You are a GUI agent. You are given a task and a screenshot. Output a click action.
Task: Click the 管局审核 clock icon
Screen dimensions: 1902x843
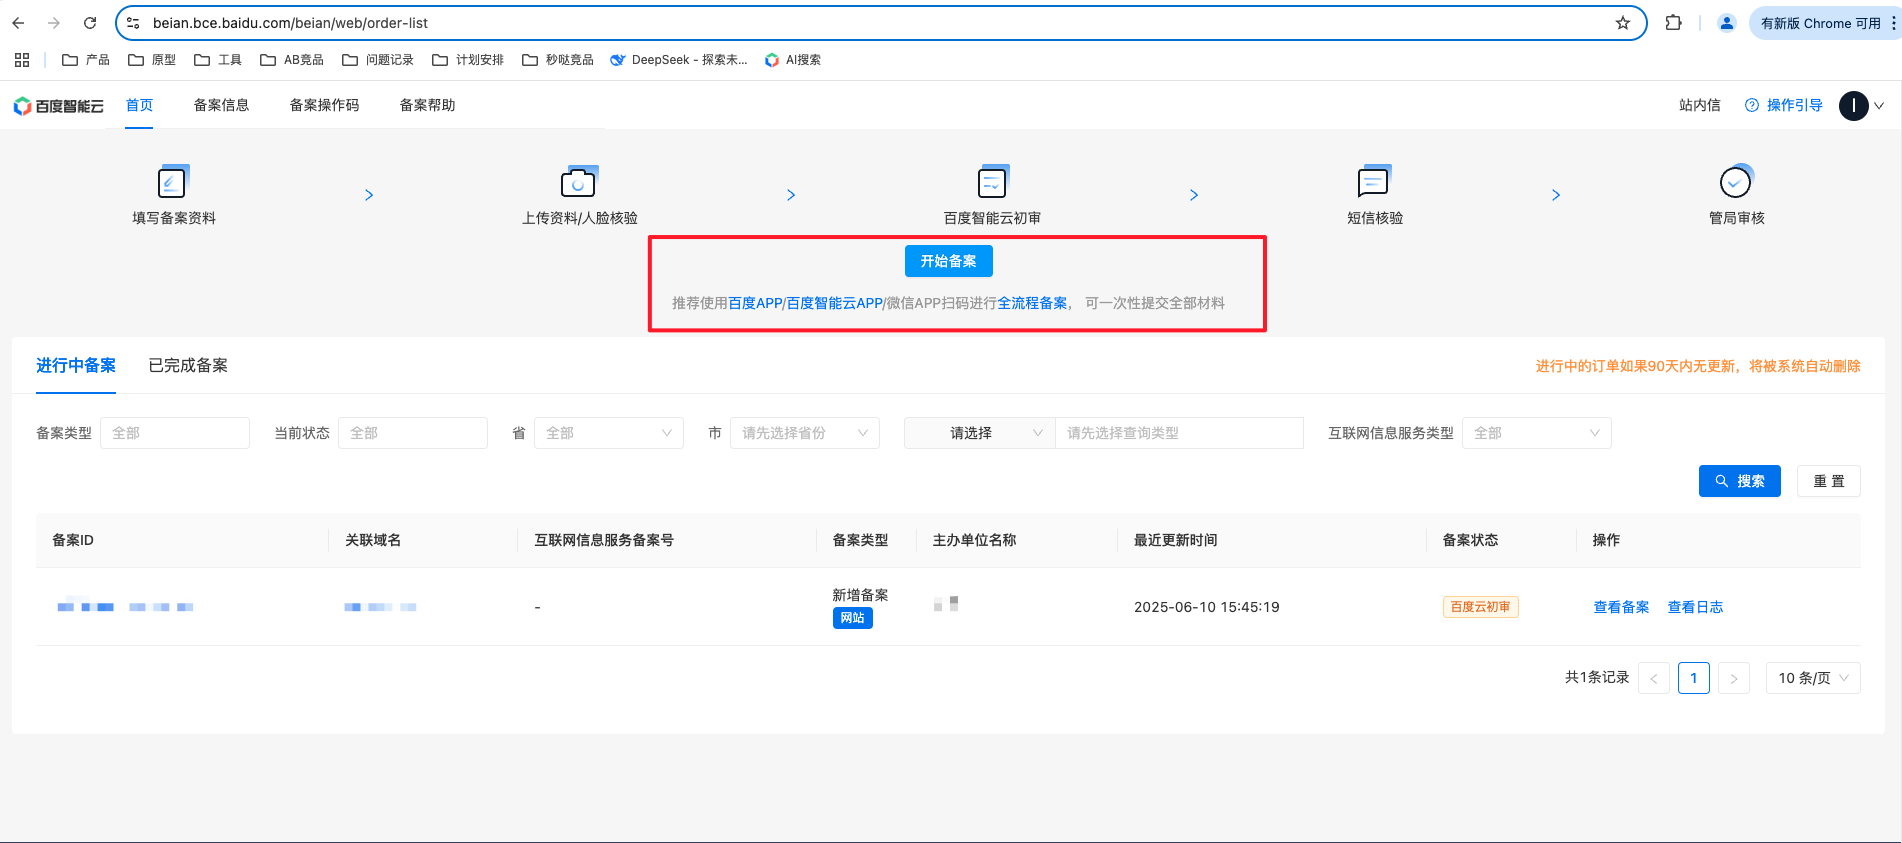point(1736,182)
